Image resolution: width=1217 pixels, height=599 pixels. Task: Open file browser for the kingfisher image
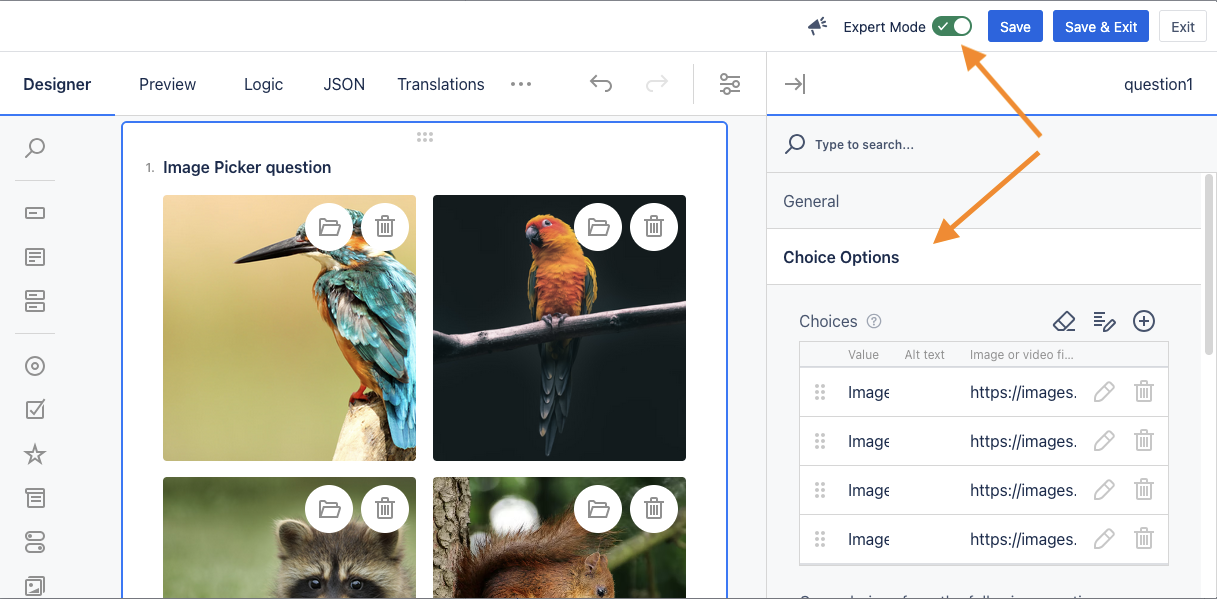329,227
